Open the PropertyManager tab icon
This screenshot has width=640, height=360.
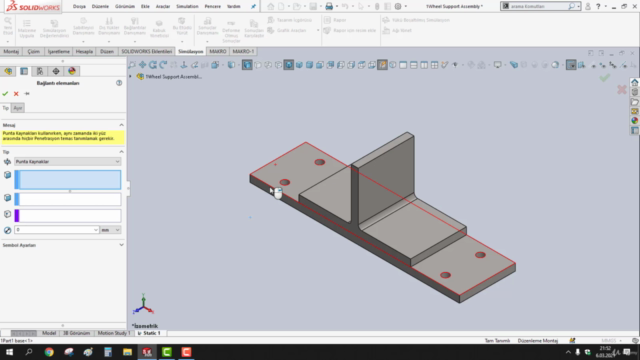click(24, 71)
